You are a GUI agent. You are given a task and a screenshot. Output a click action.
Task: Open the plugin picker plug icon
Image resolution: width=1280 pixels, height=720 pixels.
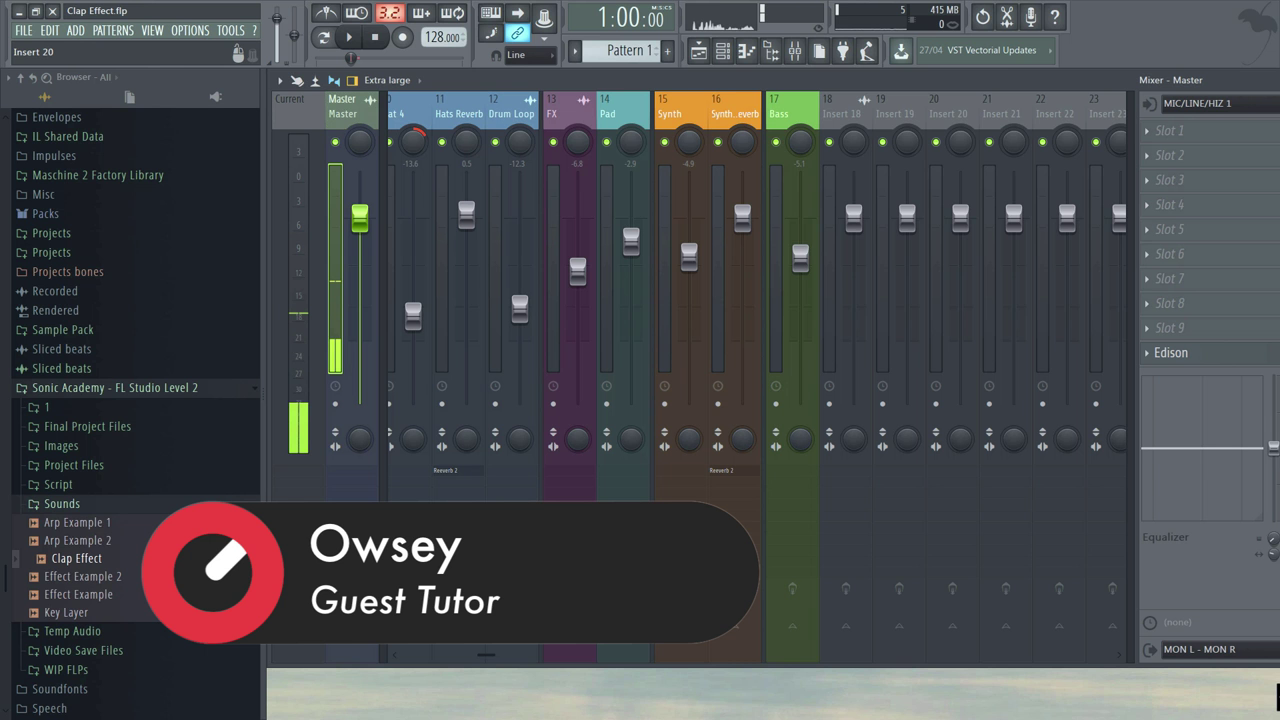click(x=843, y=51)
